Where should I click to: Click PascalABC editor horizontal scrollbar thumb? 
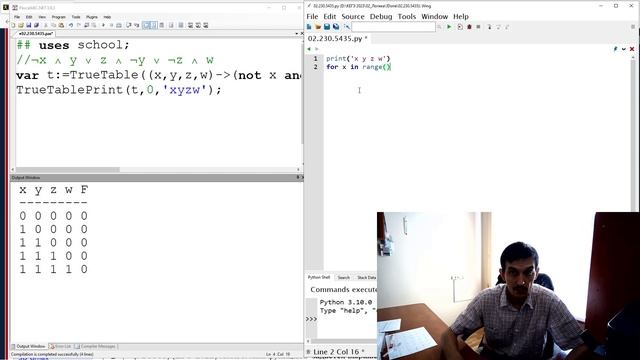(68, 169)
